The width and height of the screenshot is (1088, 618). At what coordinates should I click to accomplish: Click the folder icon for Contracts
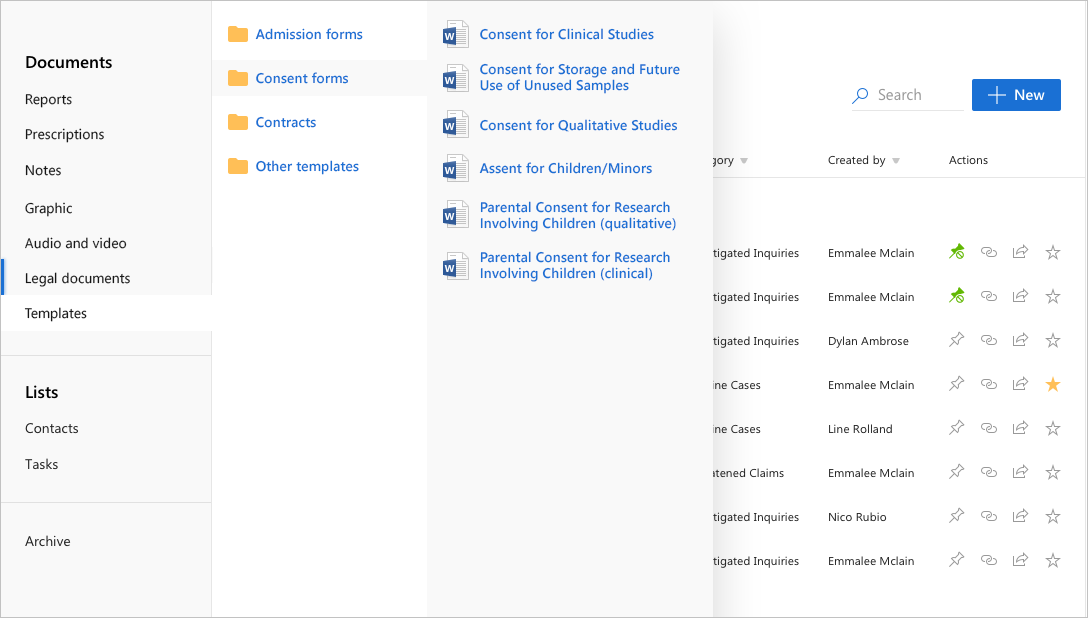click(237, 121)
